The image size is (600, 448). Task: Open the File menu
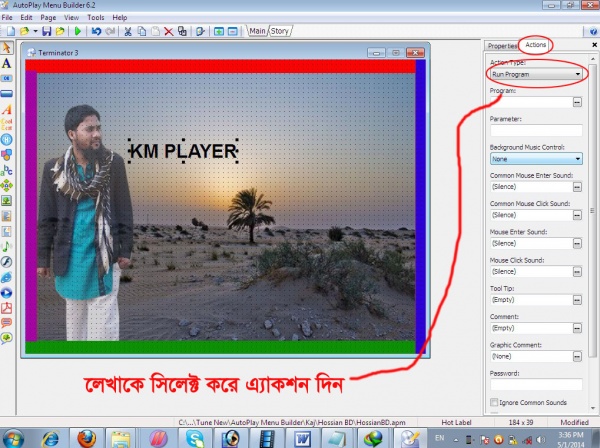click(7, 18)
